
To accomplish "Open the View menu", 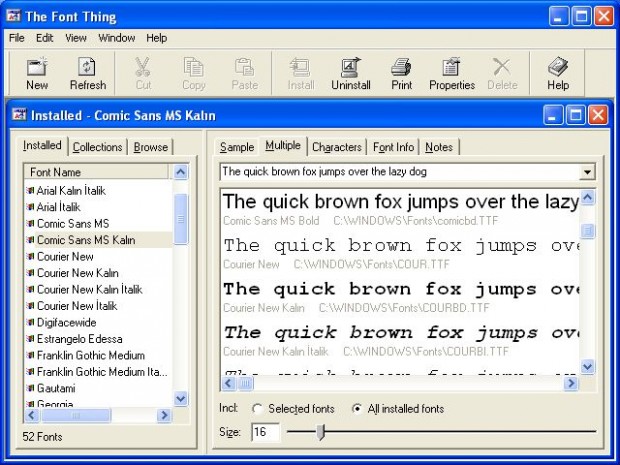I will pyautogui.click(x=76, y=38).
